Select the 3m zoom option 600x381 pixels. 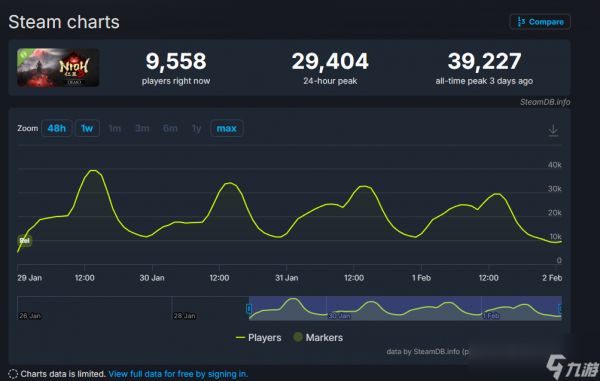pyautogui.click(x=142, y=129)
